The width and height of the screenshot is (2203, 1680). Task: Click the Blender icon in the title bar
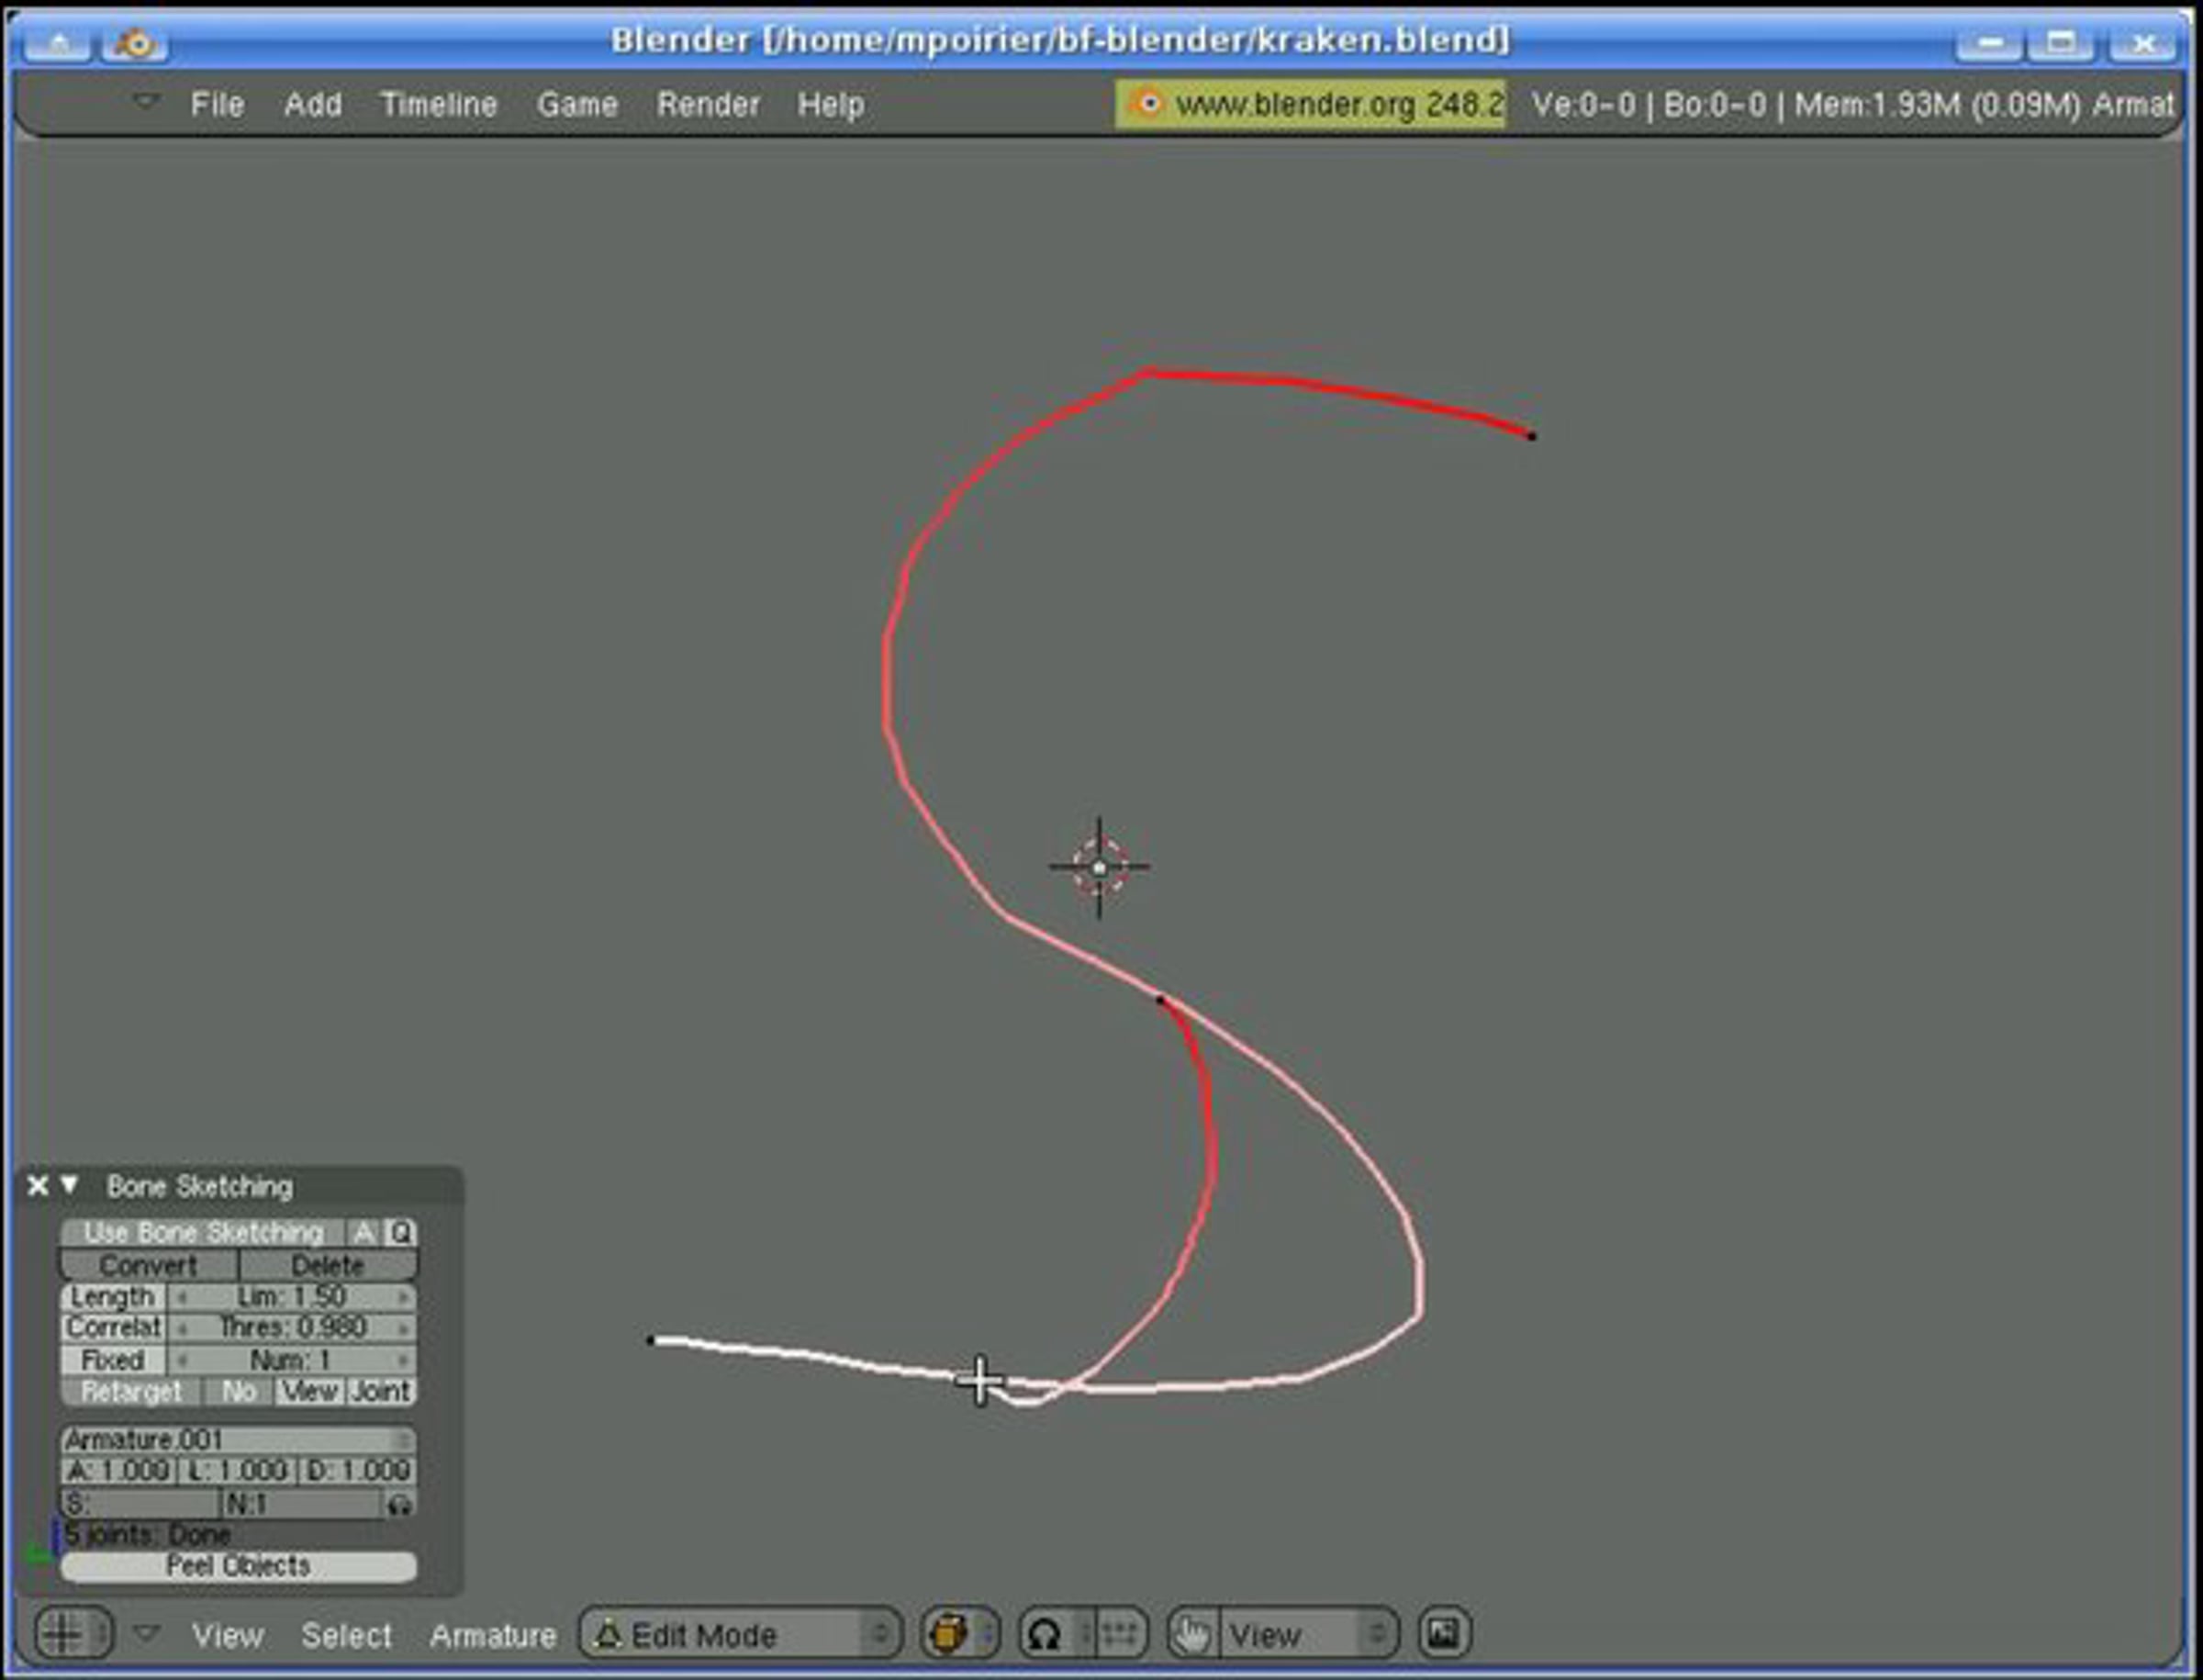134,43
